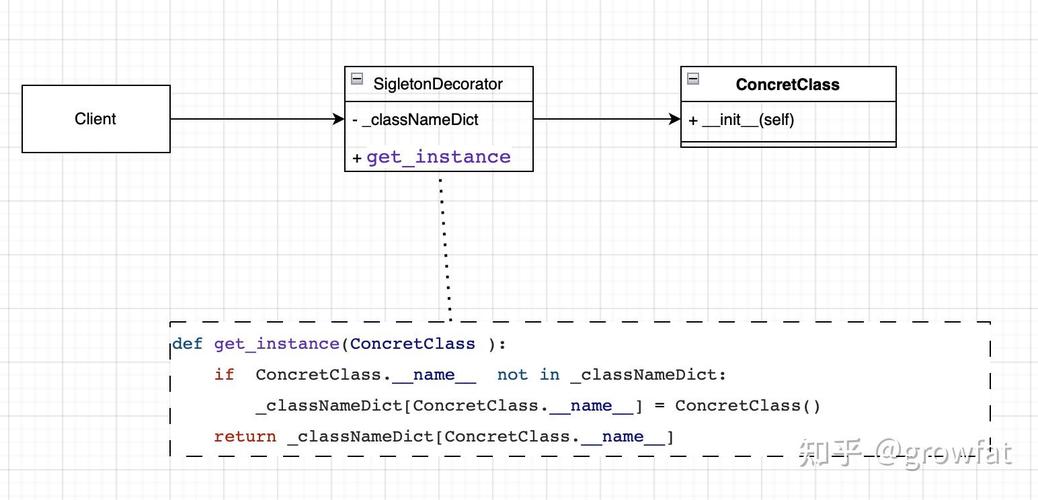Select the Client box
This screenshot has width=1038, height=500.
coord(96,119)
